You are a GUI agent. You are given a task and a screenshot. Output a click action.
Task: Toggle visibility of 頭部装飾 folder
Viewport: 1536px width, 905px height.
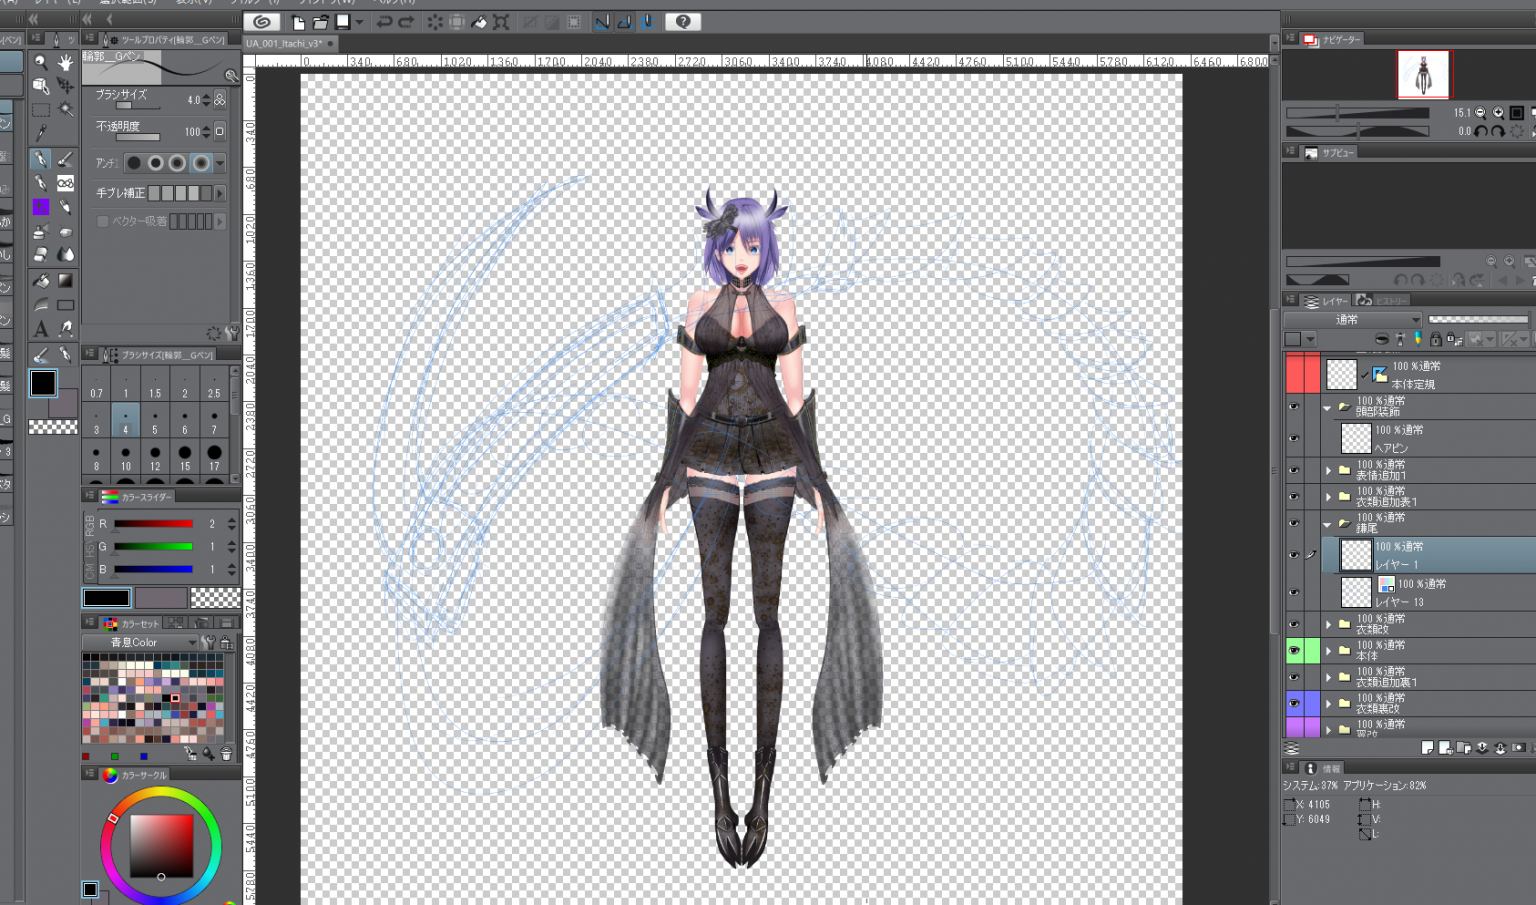pyautogui.click(x=1294, y=407)
